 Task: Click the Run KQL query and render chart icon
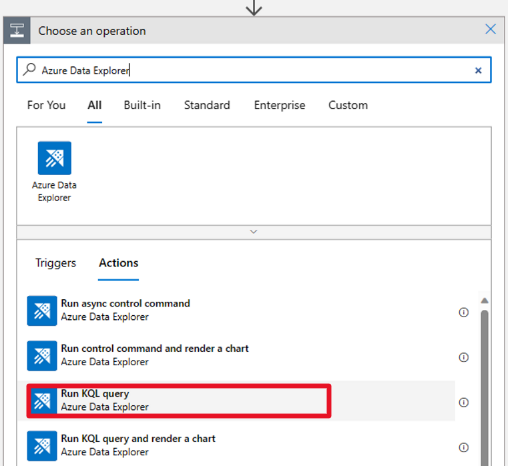(x=42, y=446)
